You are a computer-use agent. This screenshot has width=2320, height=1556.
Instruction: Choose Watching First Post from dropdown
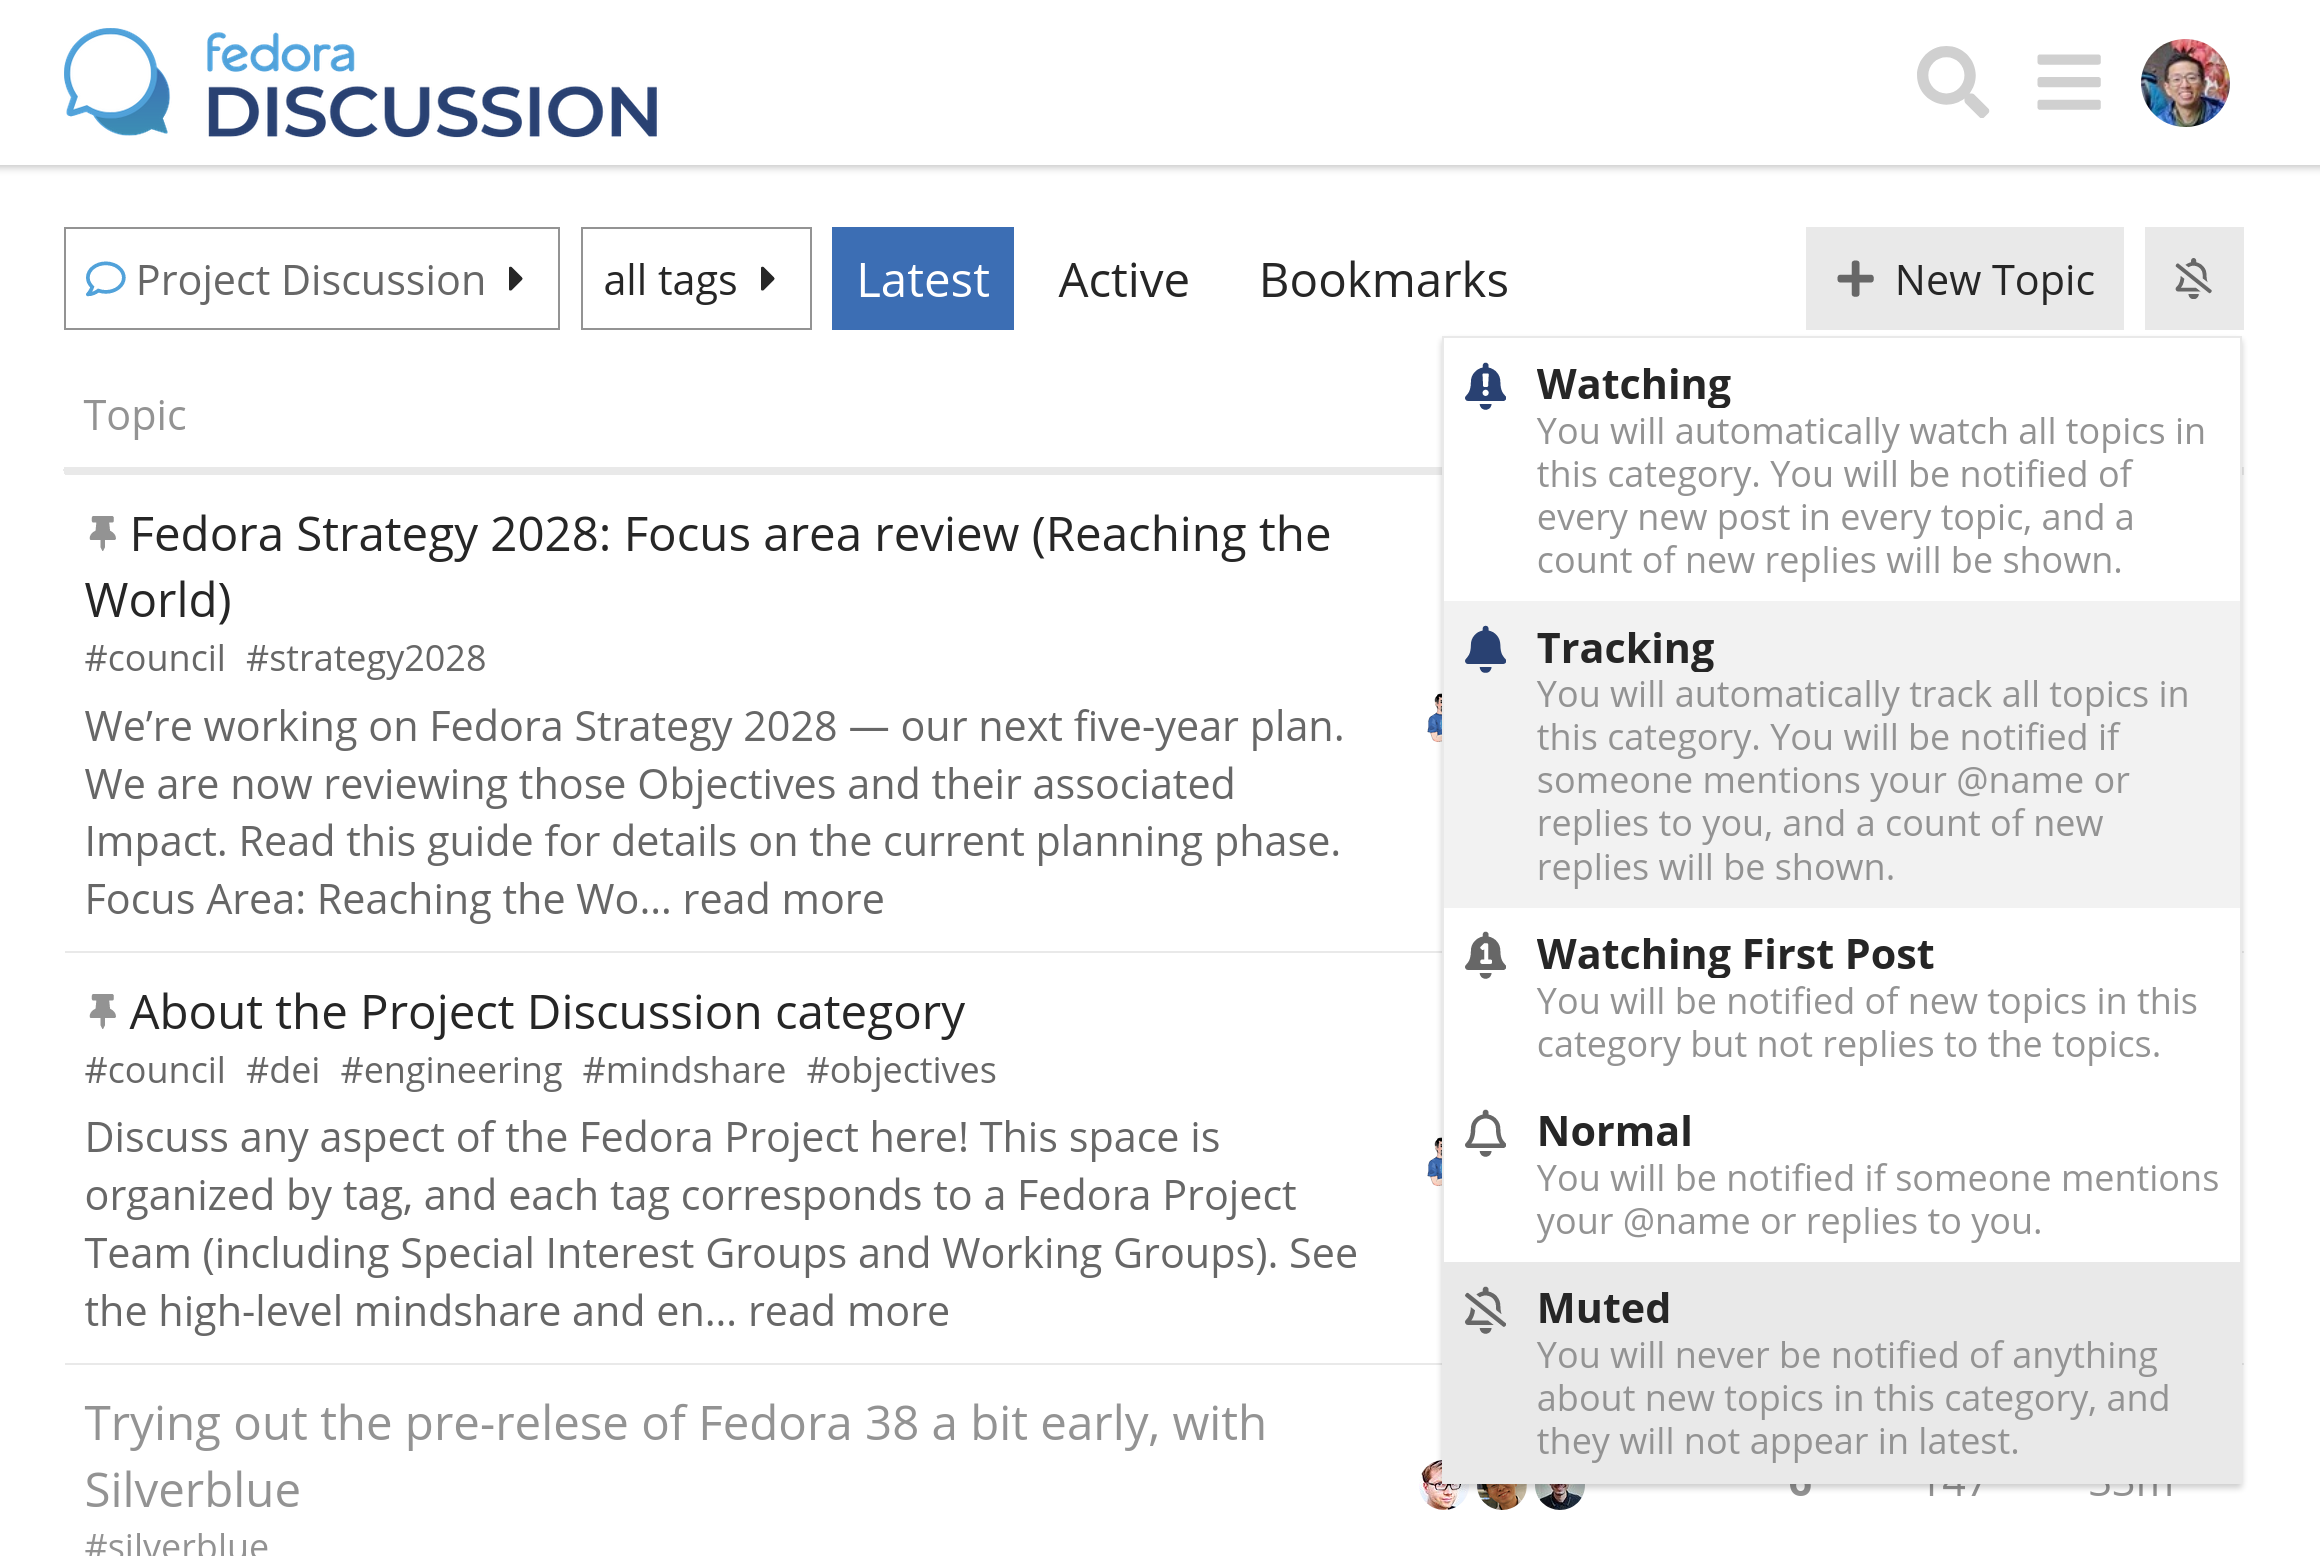pos(1842,997)
